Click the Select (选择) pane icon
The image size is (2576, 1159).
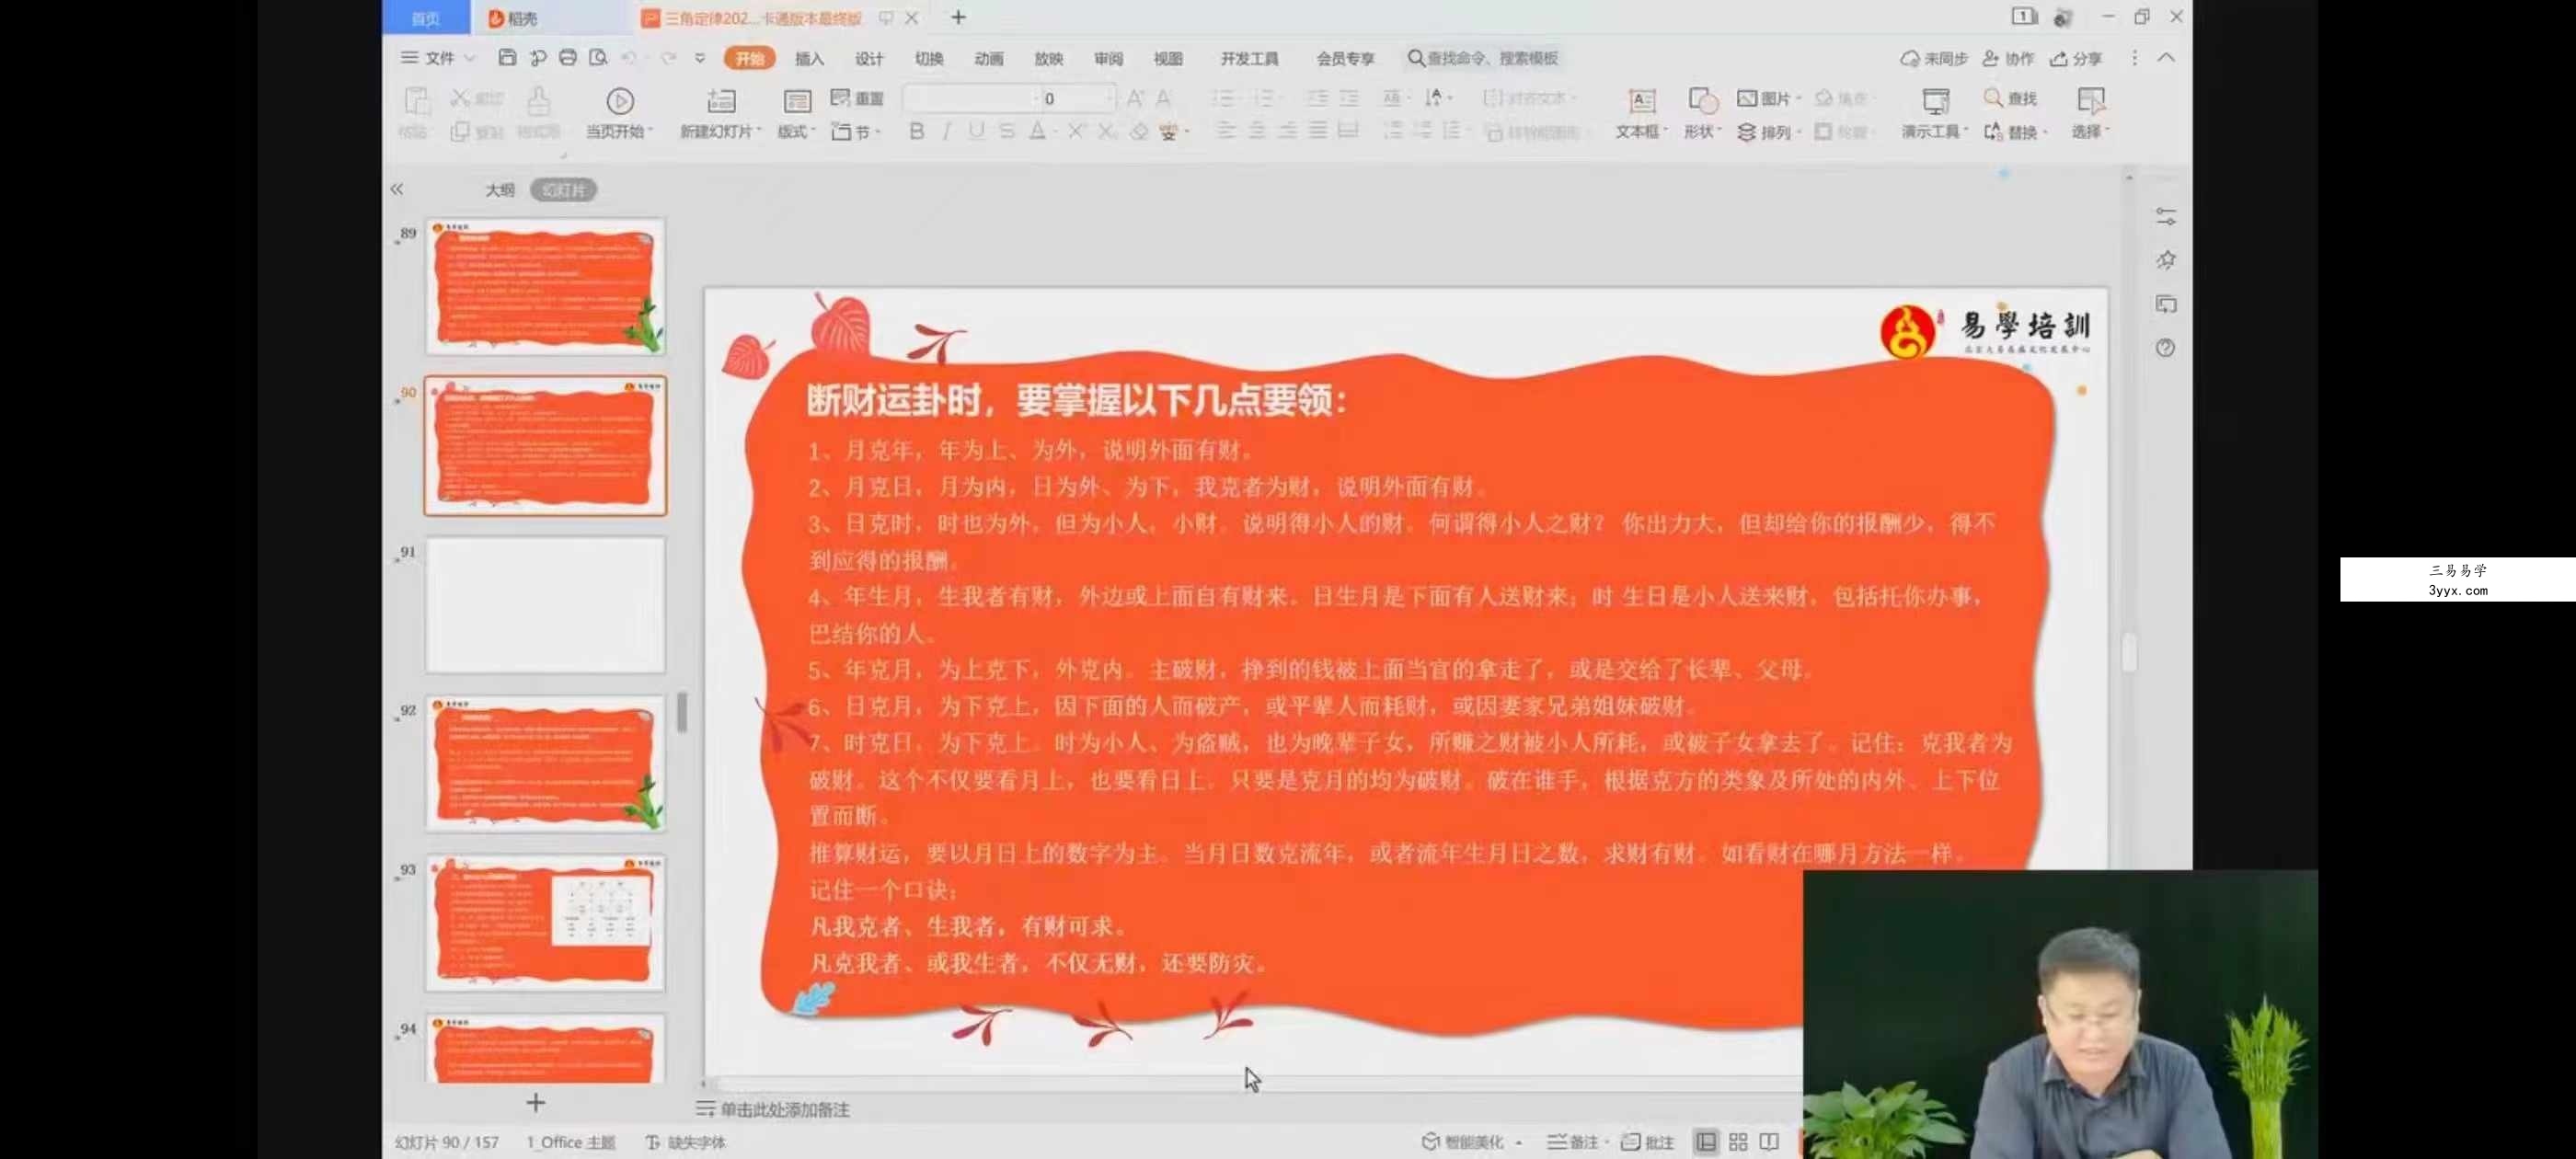click(x=2090, y=101)
